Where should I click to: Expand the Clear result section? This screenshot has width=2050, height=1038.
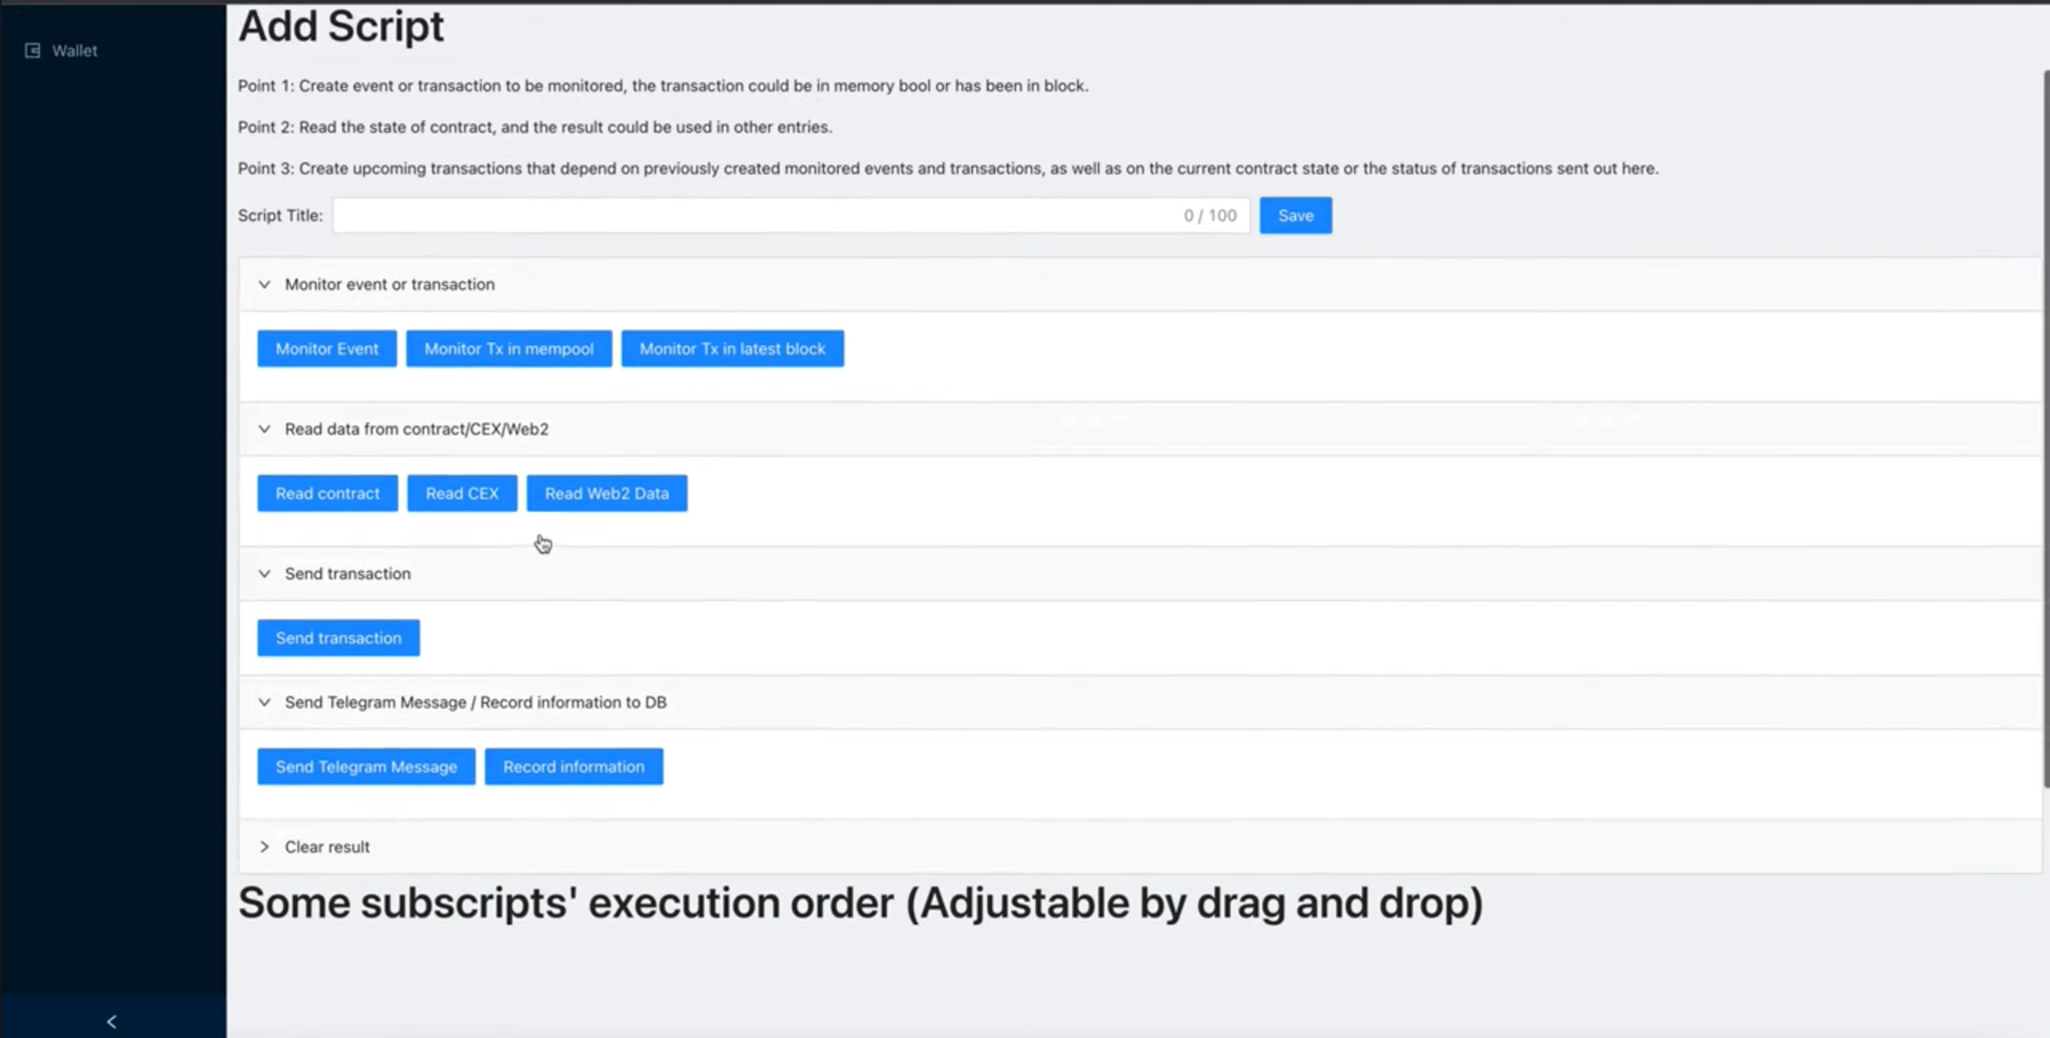[264, 846]
